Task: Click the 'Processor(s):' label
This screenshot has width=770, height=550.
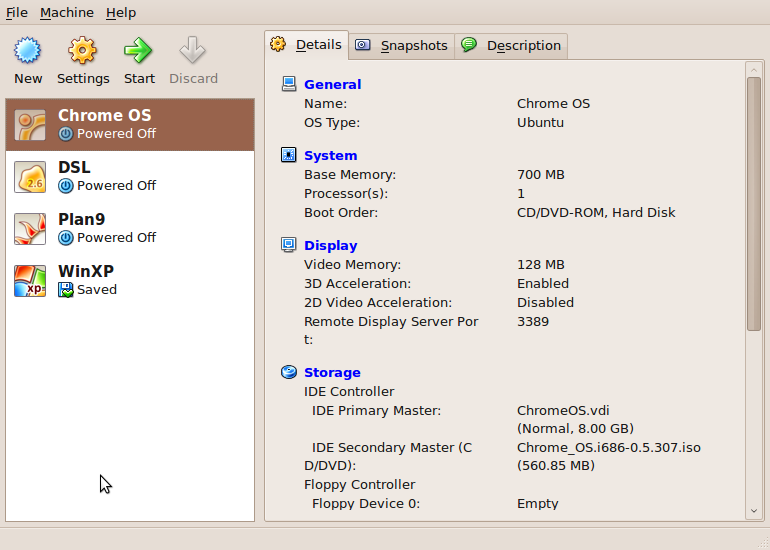Action: pos(346,194)
